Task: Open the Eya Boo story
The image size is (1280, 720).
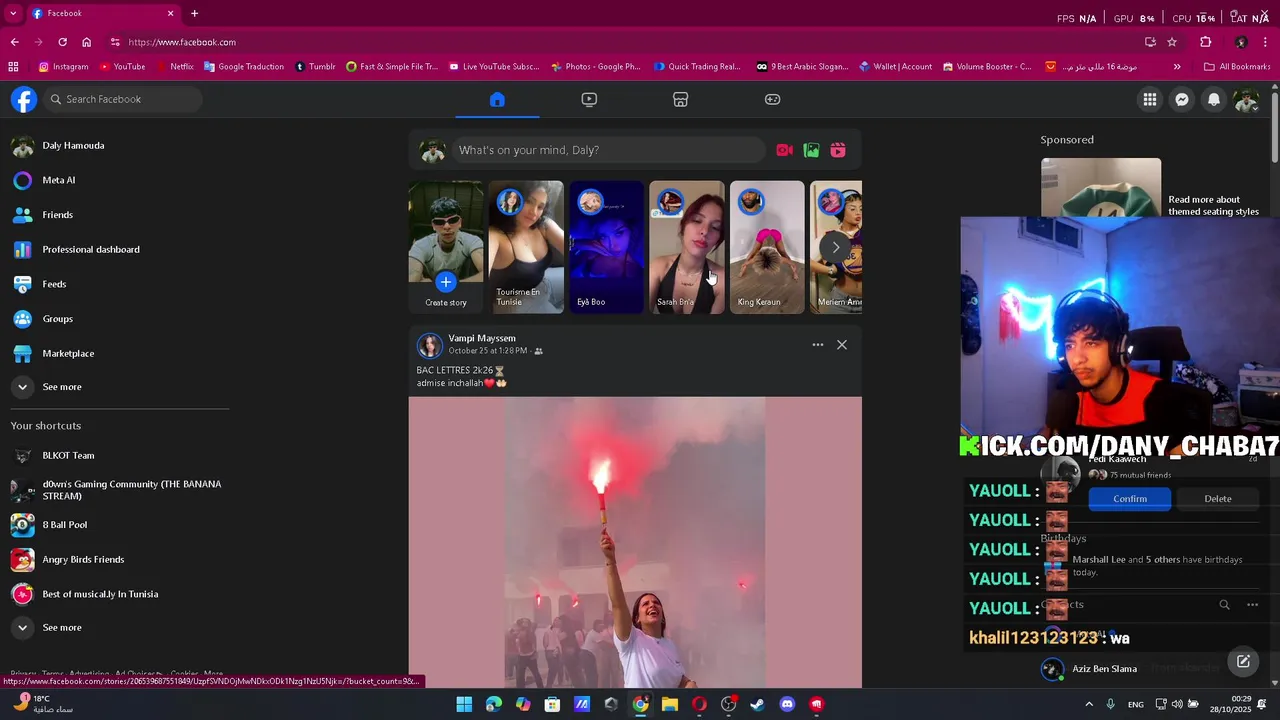Action: (607, 247)
